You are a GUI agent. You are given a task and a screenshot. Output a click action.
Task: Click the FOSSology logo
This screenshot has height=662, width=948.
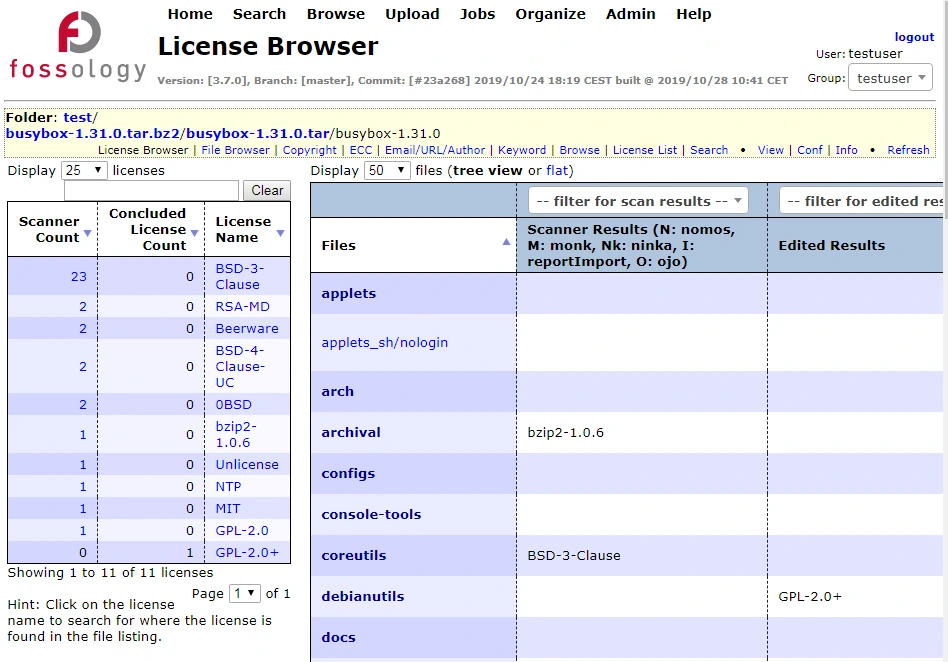(78, 46)
